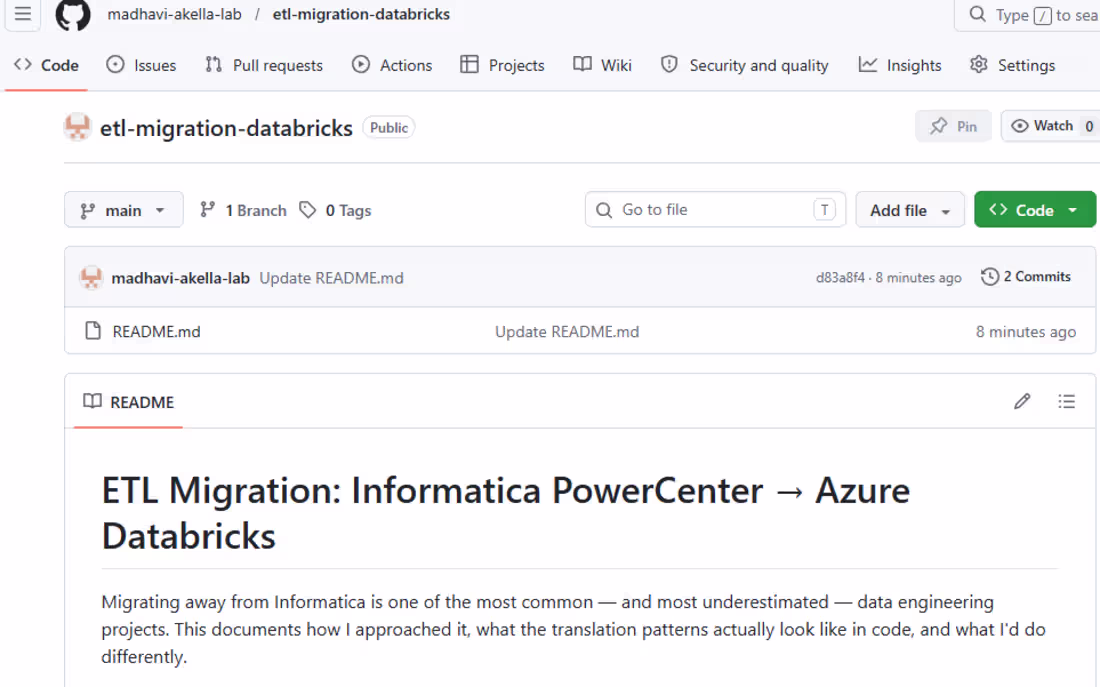Screen dimensions: 1100x687
Task: View the 0 Tags link
Action: click(x=335, y=210)
